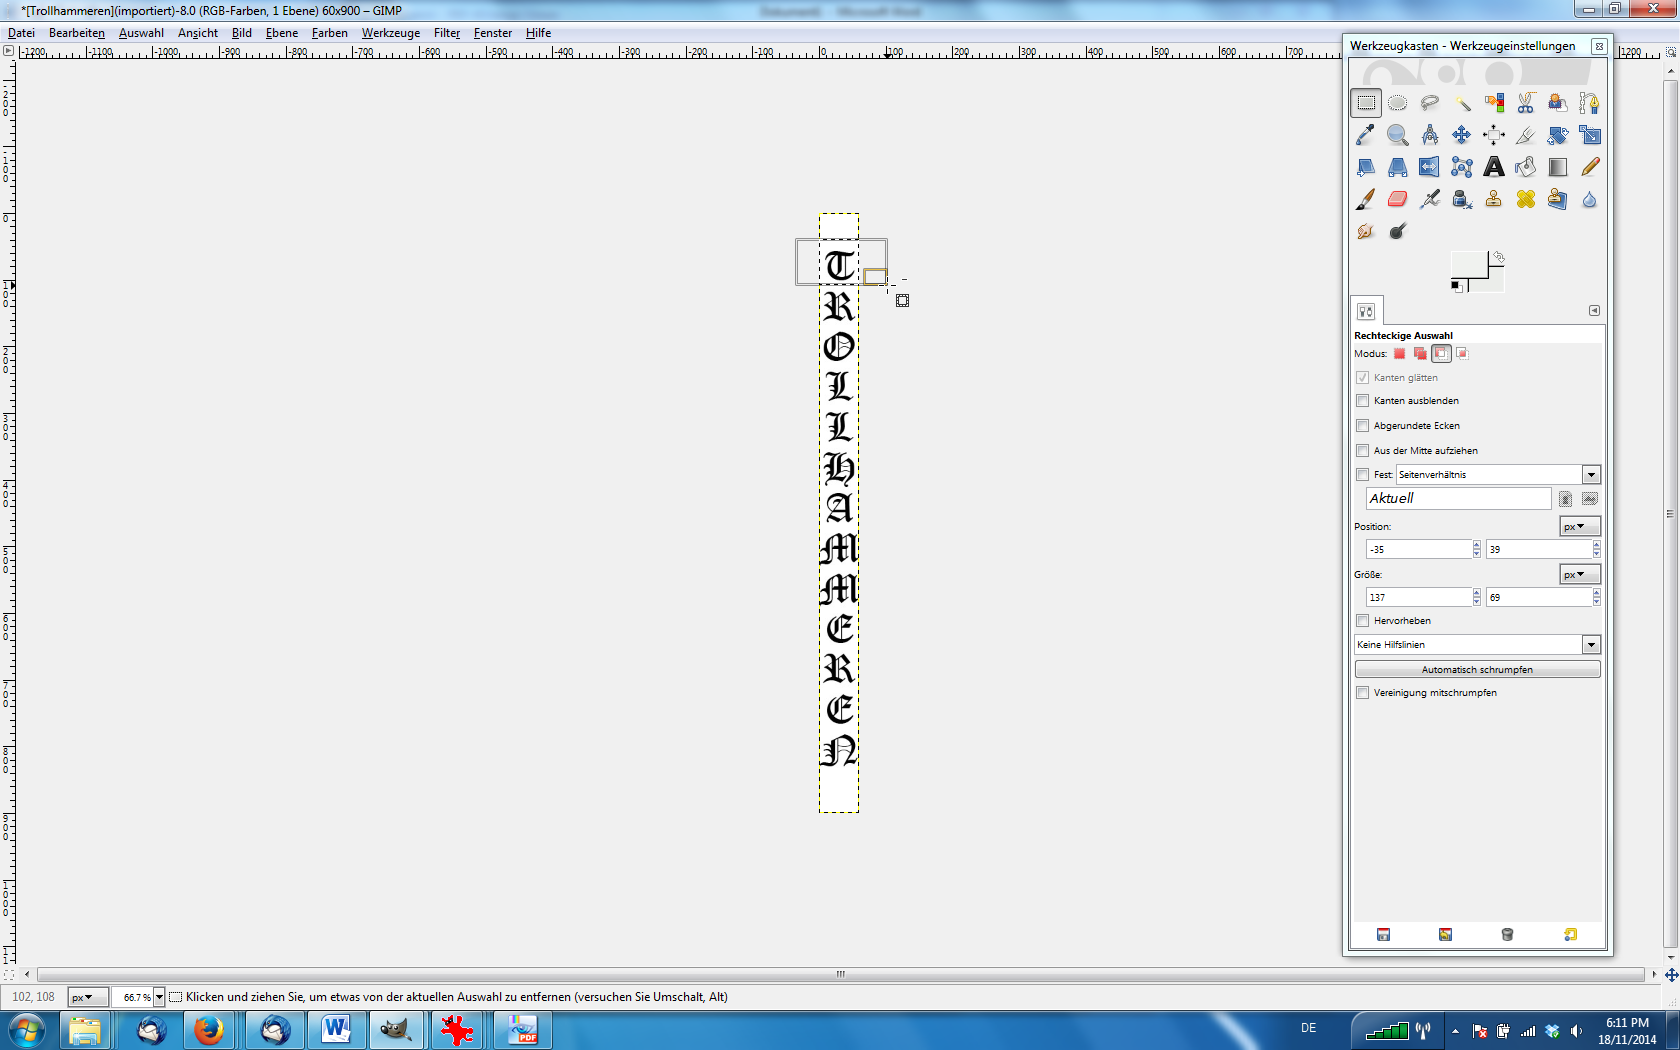The height and width of the screenshot is (1050, 1680).
Task: Choose the Bucket Fill tool
Action: tap(1525, 167)
